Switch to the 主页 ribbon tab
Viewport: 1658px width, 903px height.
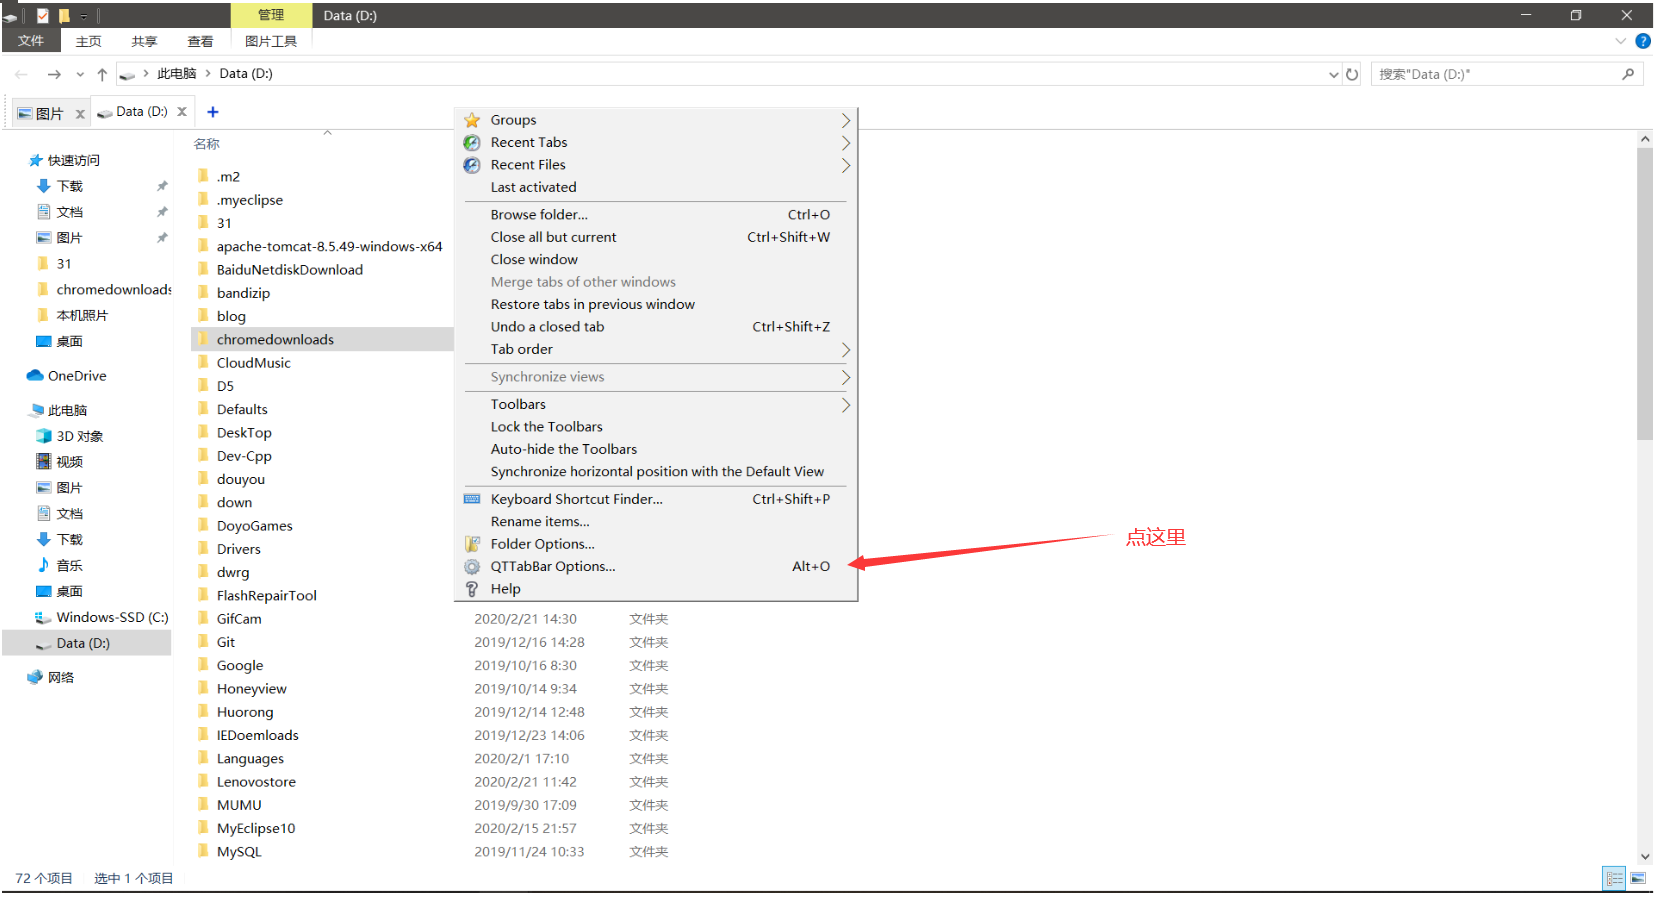[89, 41]
